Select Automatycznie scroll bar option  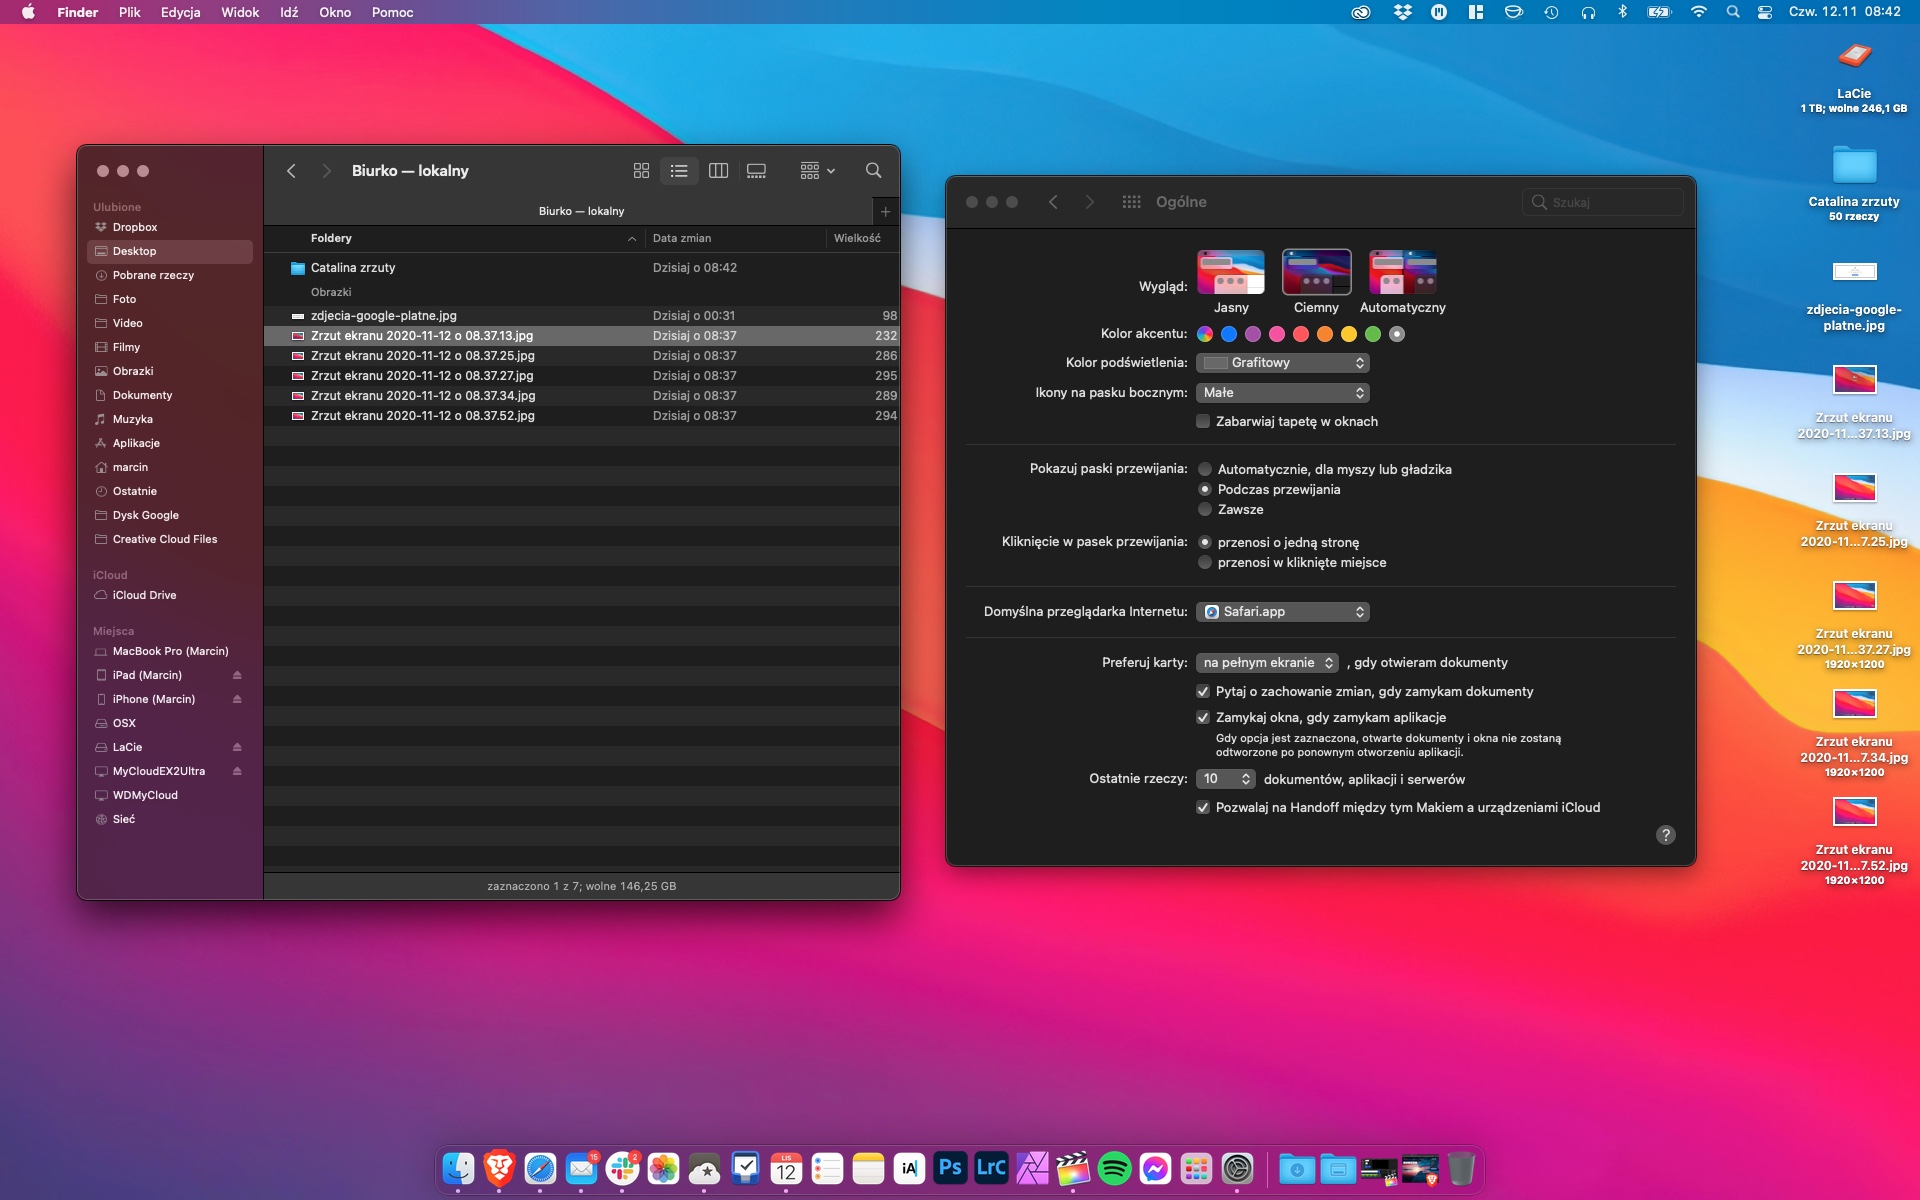tap(1205, 469)
